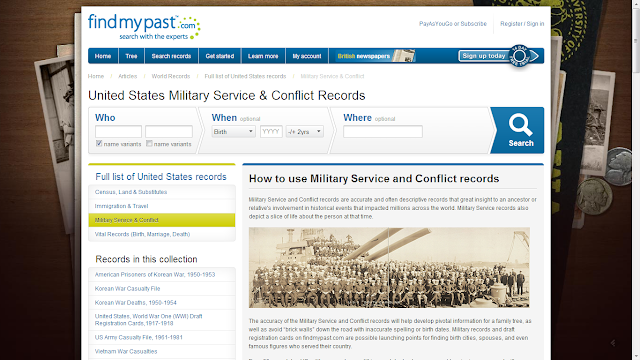Open the +/- 2yrs range dropdown
Image resolution: width=640 pixels, height=360 pixels.
pyautogui.click(x=304, y=131)
